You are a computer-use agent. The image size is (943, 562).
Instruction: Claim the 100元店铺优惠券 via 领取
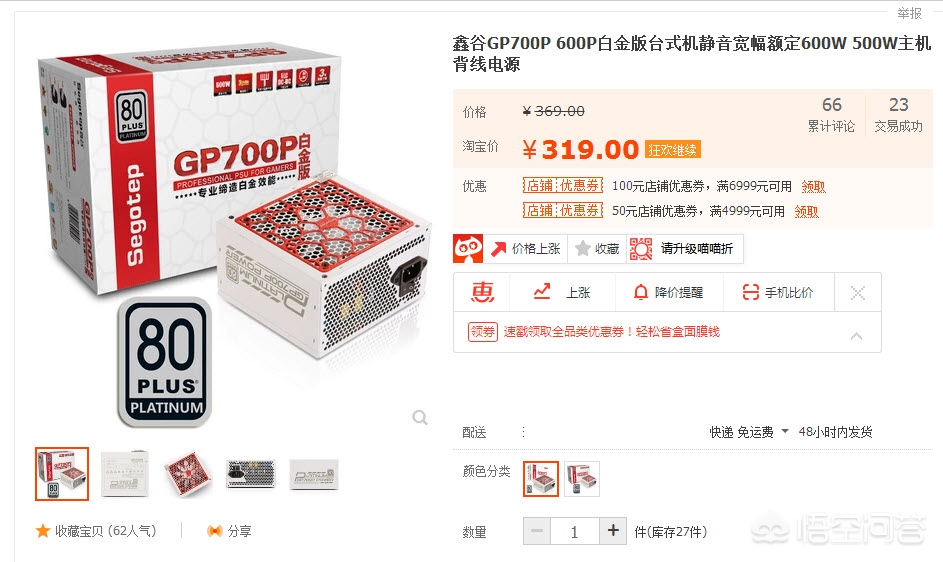click(814, 187)
